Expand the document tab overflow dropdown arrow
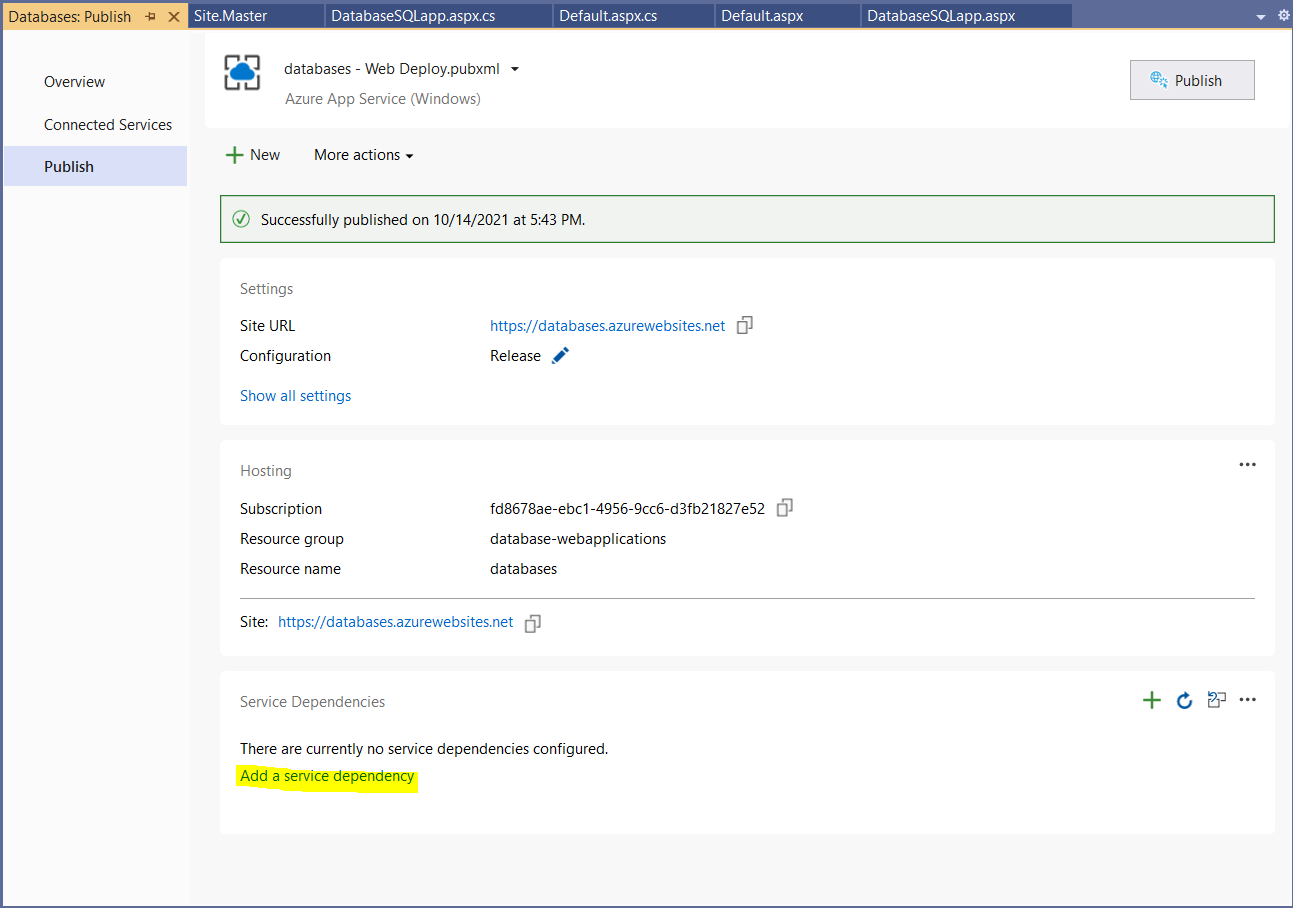Image resolution: width=1293 pixels, height=908 pixels. [x=1262, y=17]
